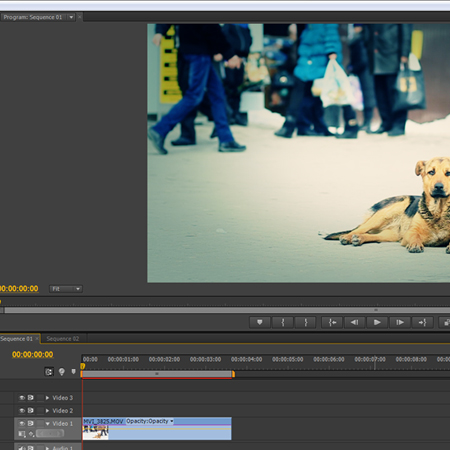Click the Show Keyframes icon on Video 1
Viewport: 450px width, 450px height.
click(x=31, y=434)
